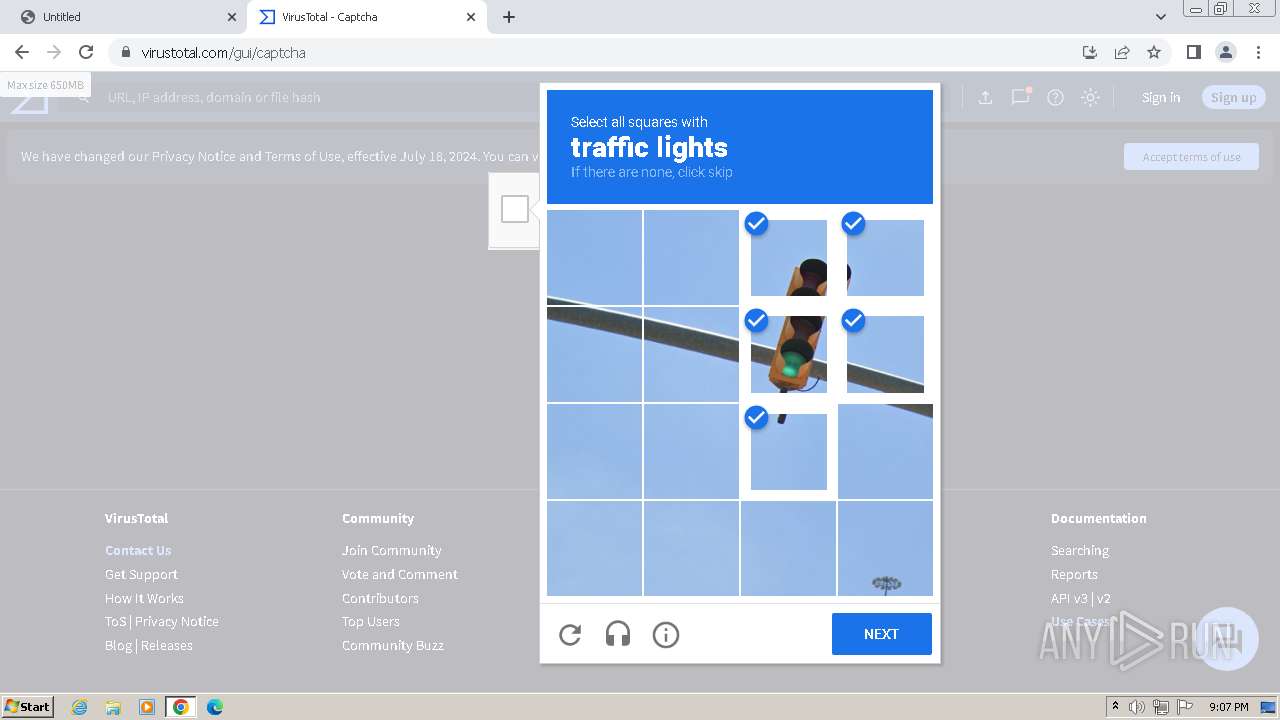Bookmark this page with star icon
This screenshot has height=720, width=1280.
coord(1154,52)
